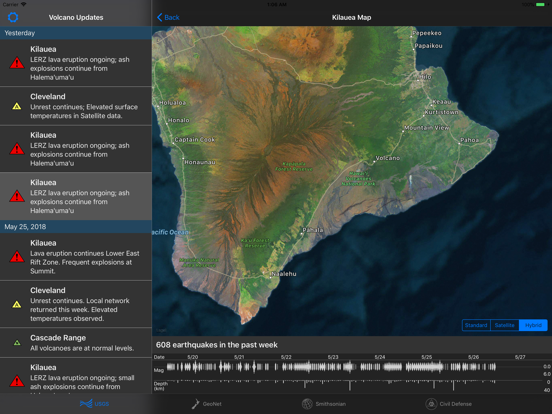This screenshot has height=414, width=552.
Task: Click the 5/25 date on earthquake timeline
Action: pos(426,357)
